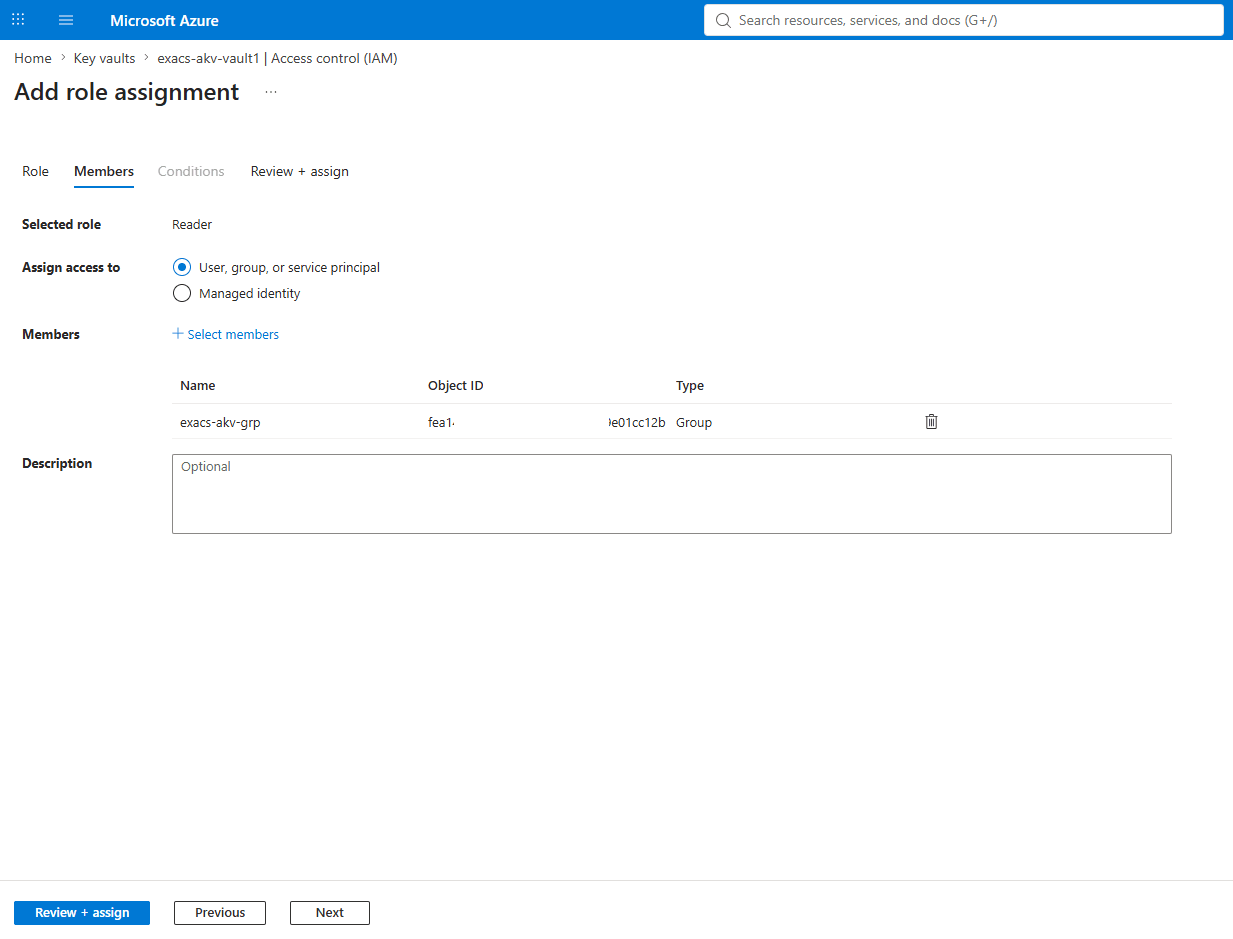
Task: Click the search magnifier icon
Action: [723, 20]
